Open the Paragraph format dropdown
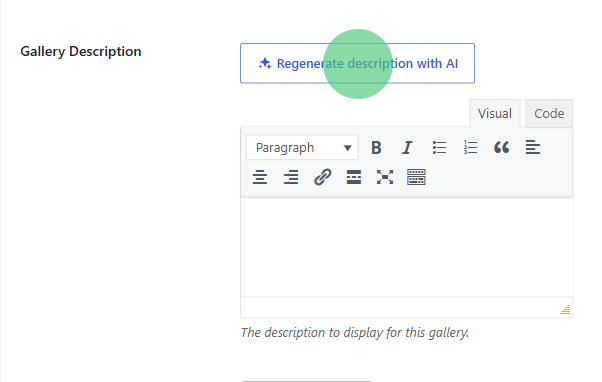 [x=302, y=147]
